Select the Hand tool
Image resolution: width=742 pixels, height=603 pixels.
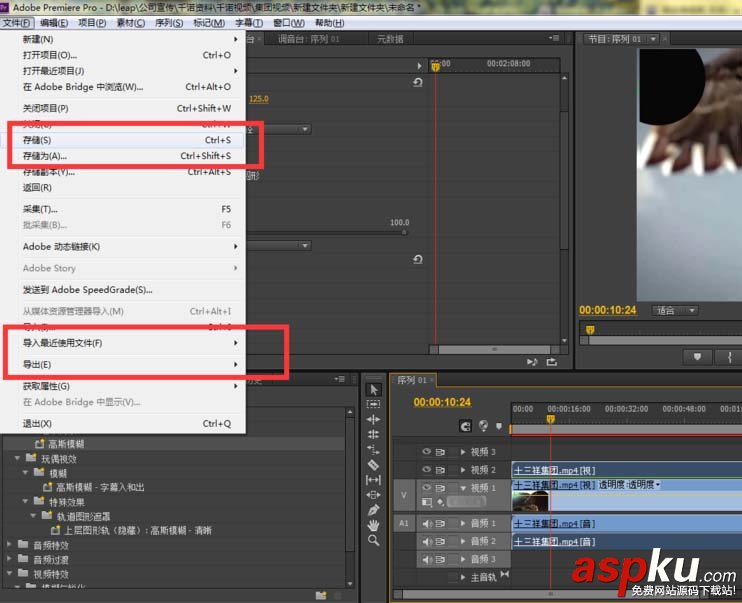pos(373,525)
